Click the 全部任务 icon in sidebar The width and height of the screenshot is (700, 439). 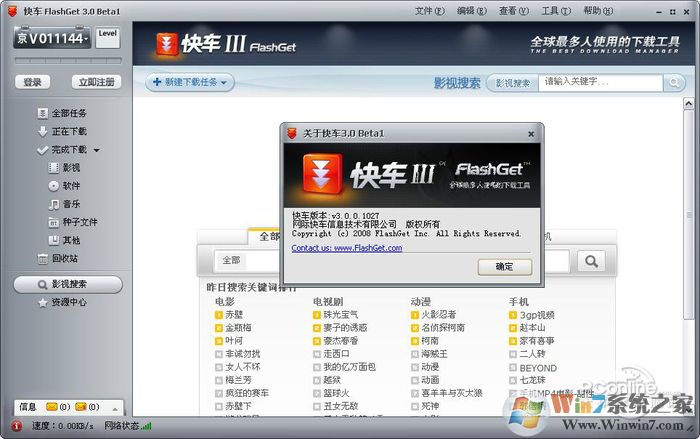pyautogui.click(x=42, y=113)
